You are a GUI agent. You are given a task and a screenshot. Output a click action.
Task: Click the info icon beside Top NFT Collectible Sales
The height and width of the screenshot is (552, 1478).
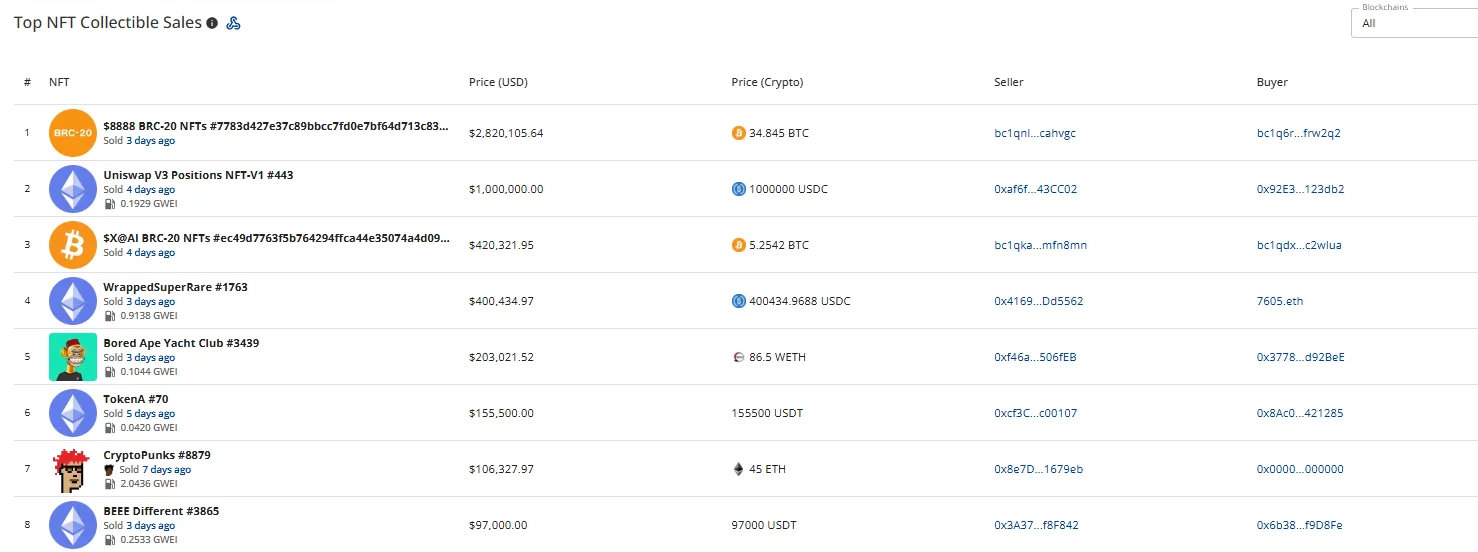(212, 23)
